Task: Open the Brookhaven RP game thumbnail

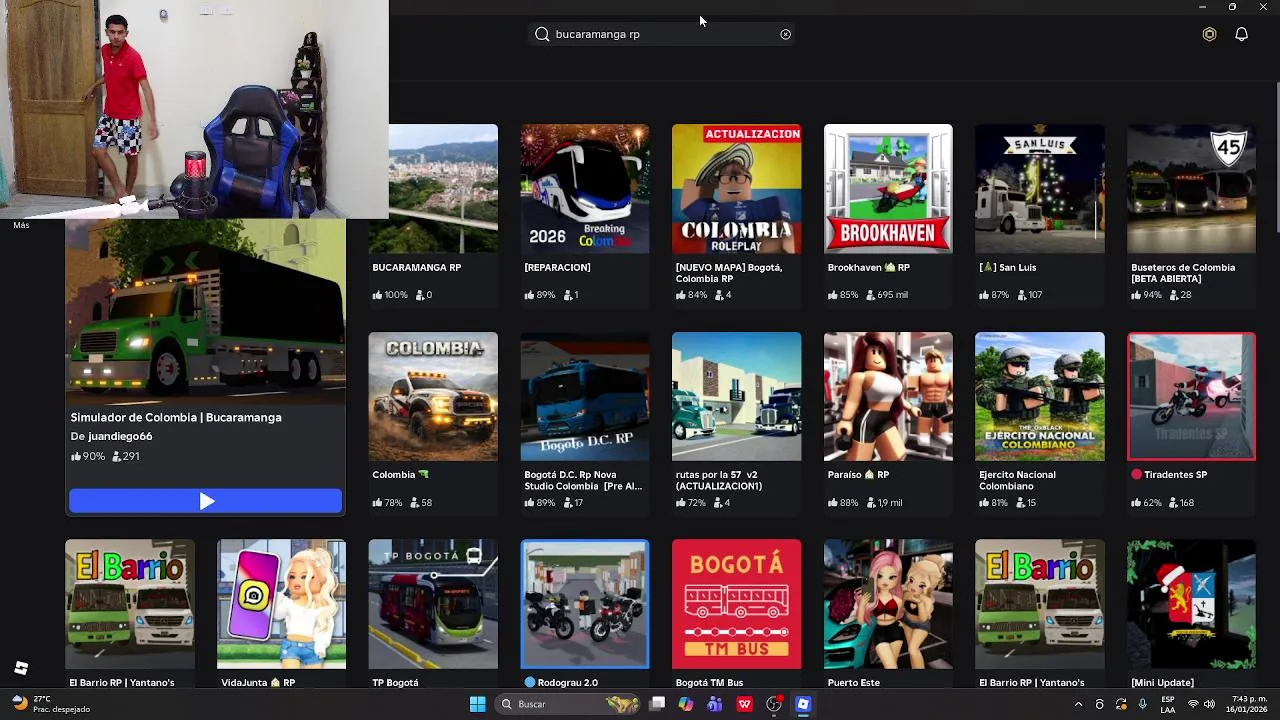Action: point(888,188)
